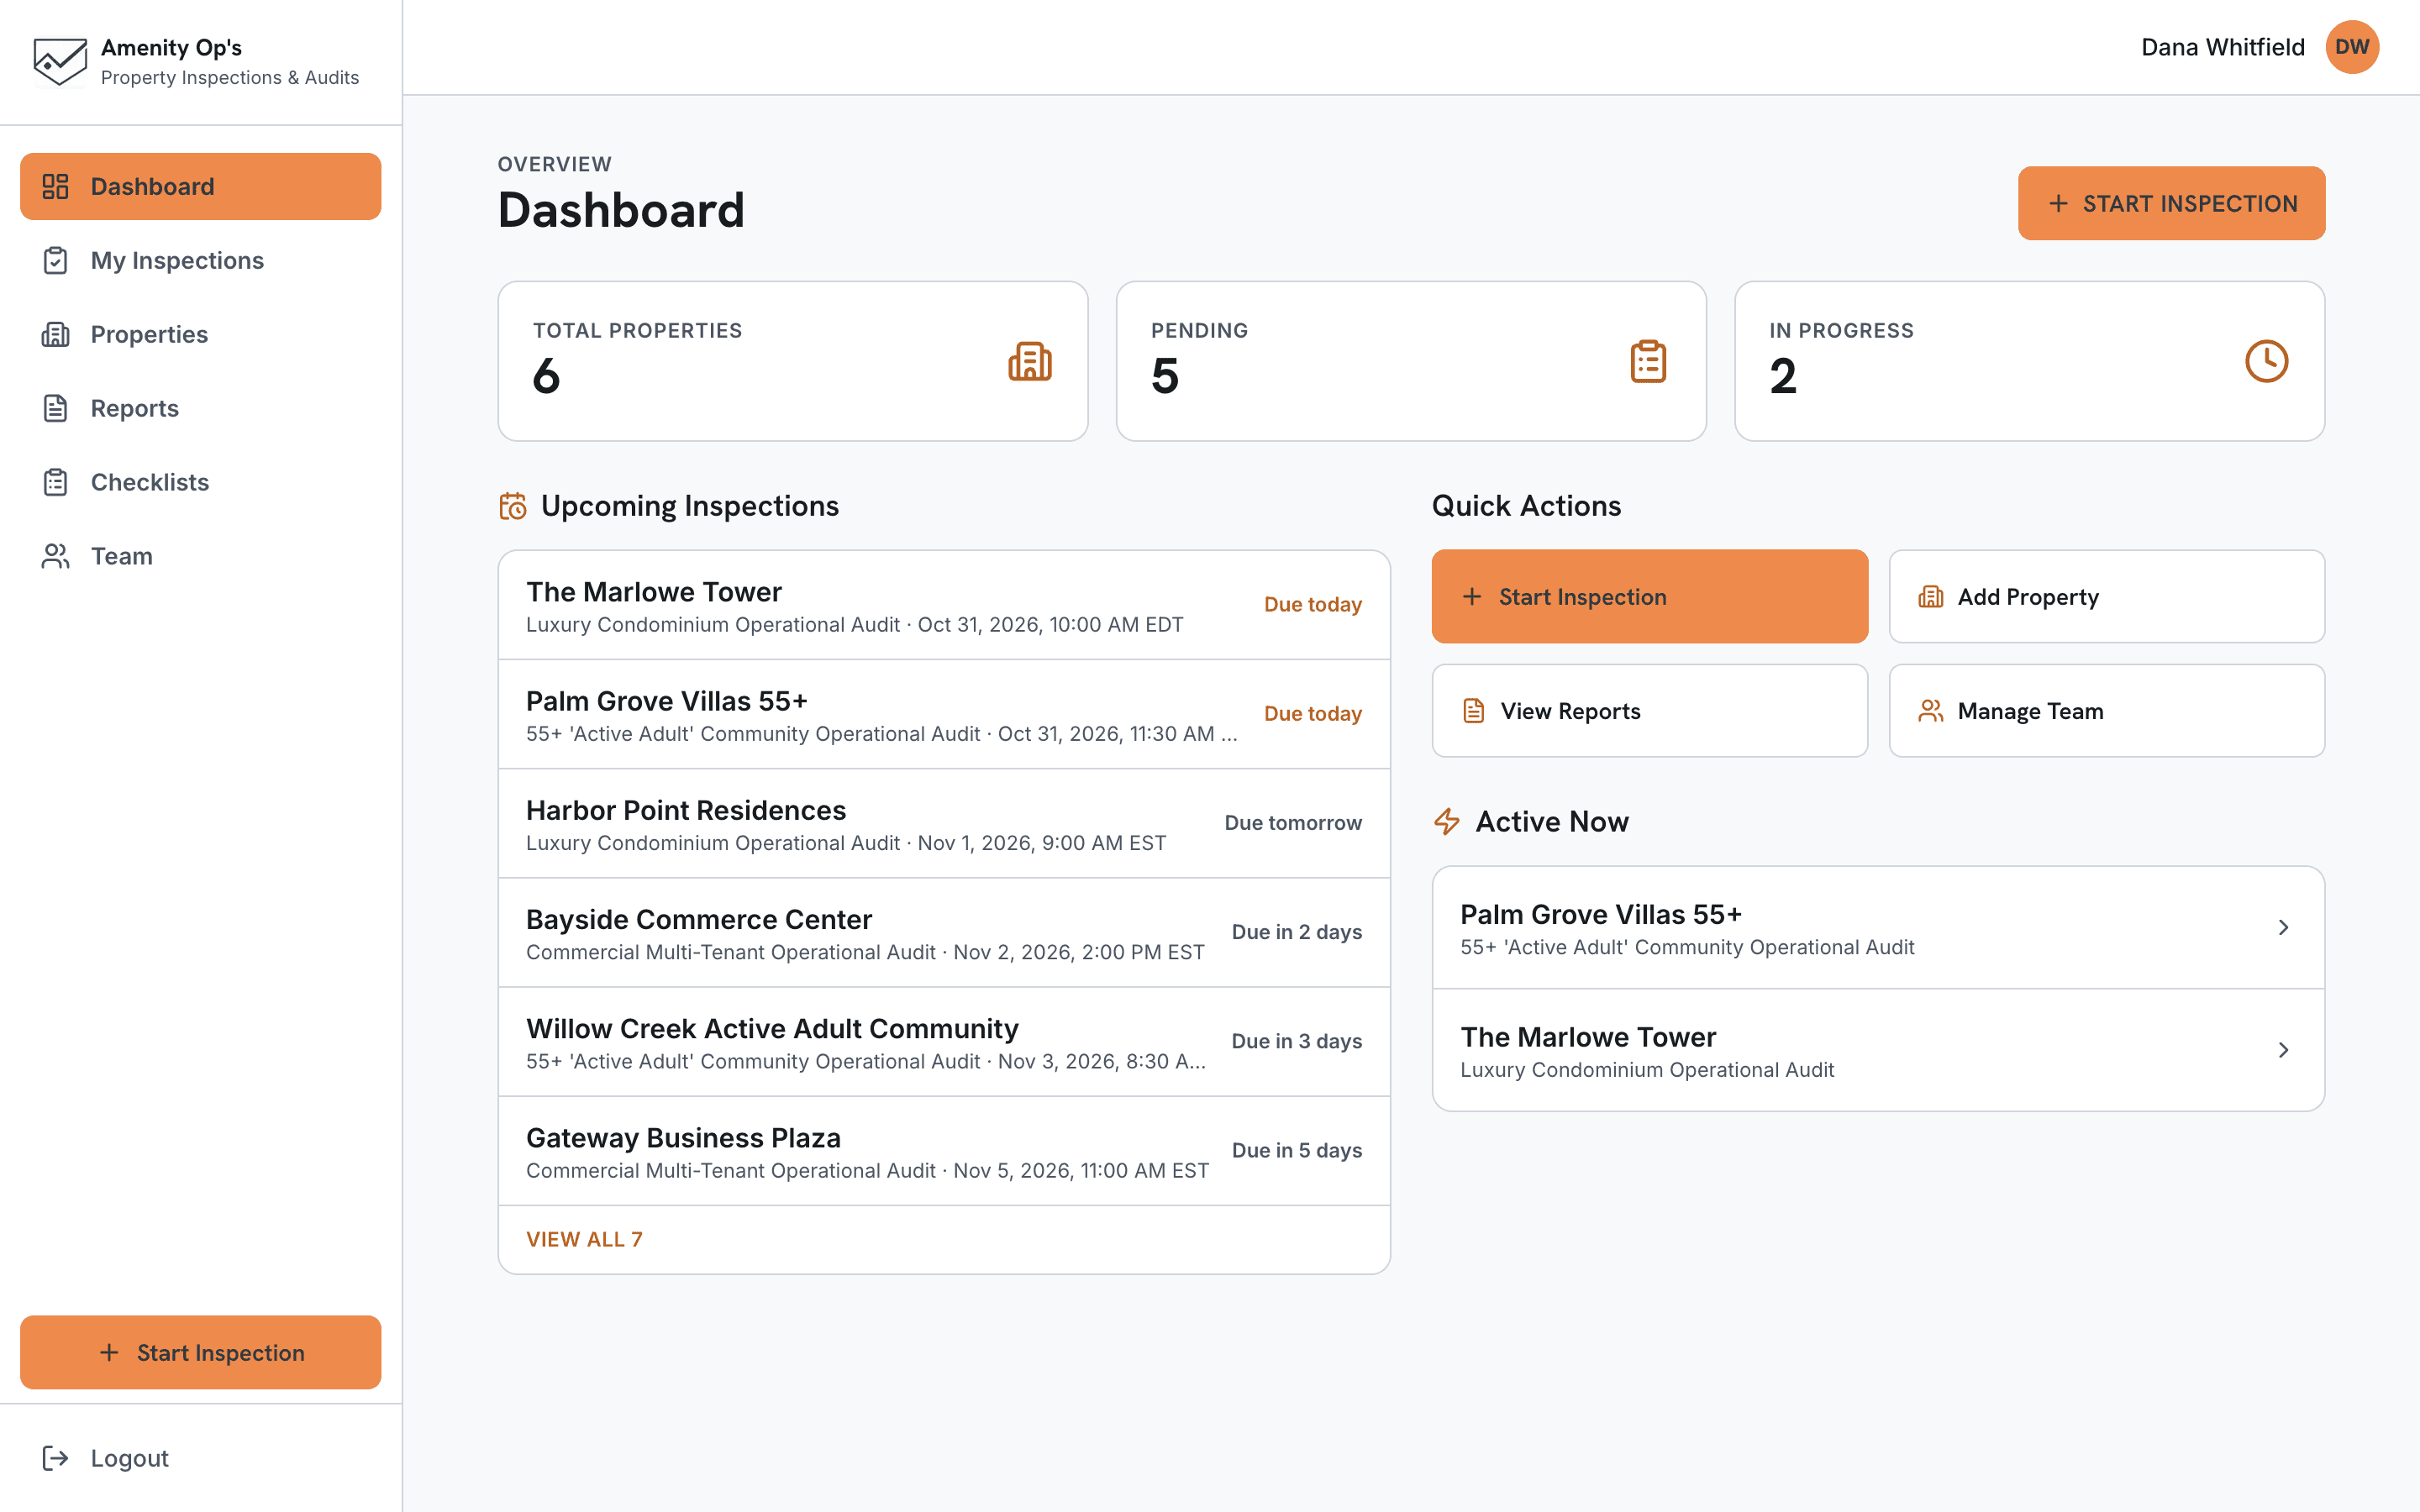The width and height of the screenshot is (2420, 1512).
Task: Select Checklists from the sidebar
Action: click(200, 482)
